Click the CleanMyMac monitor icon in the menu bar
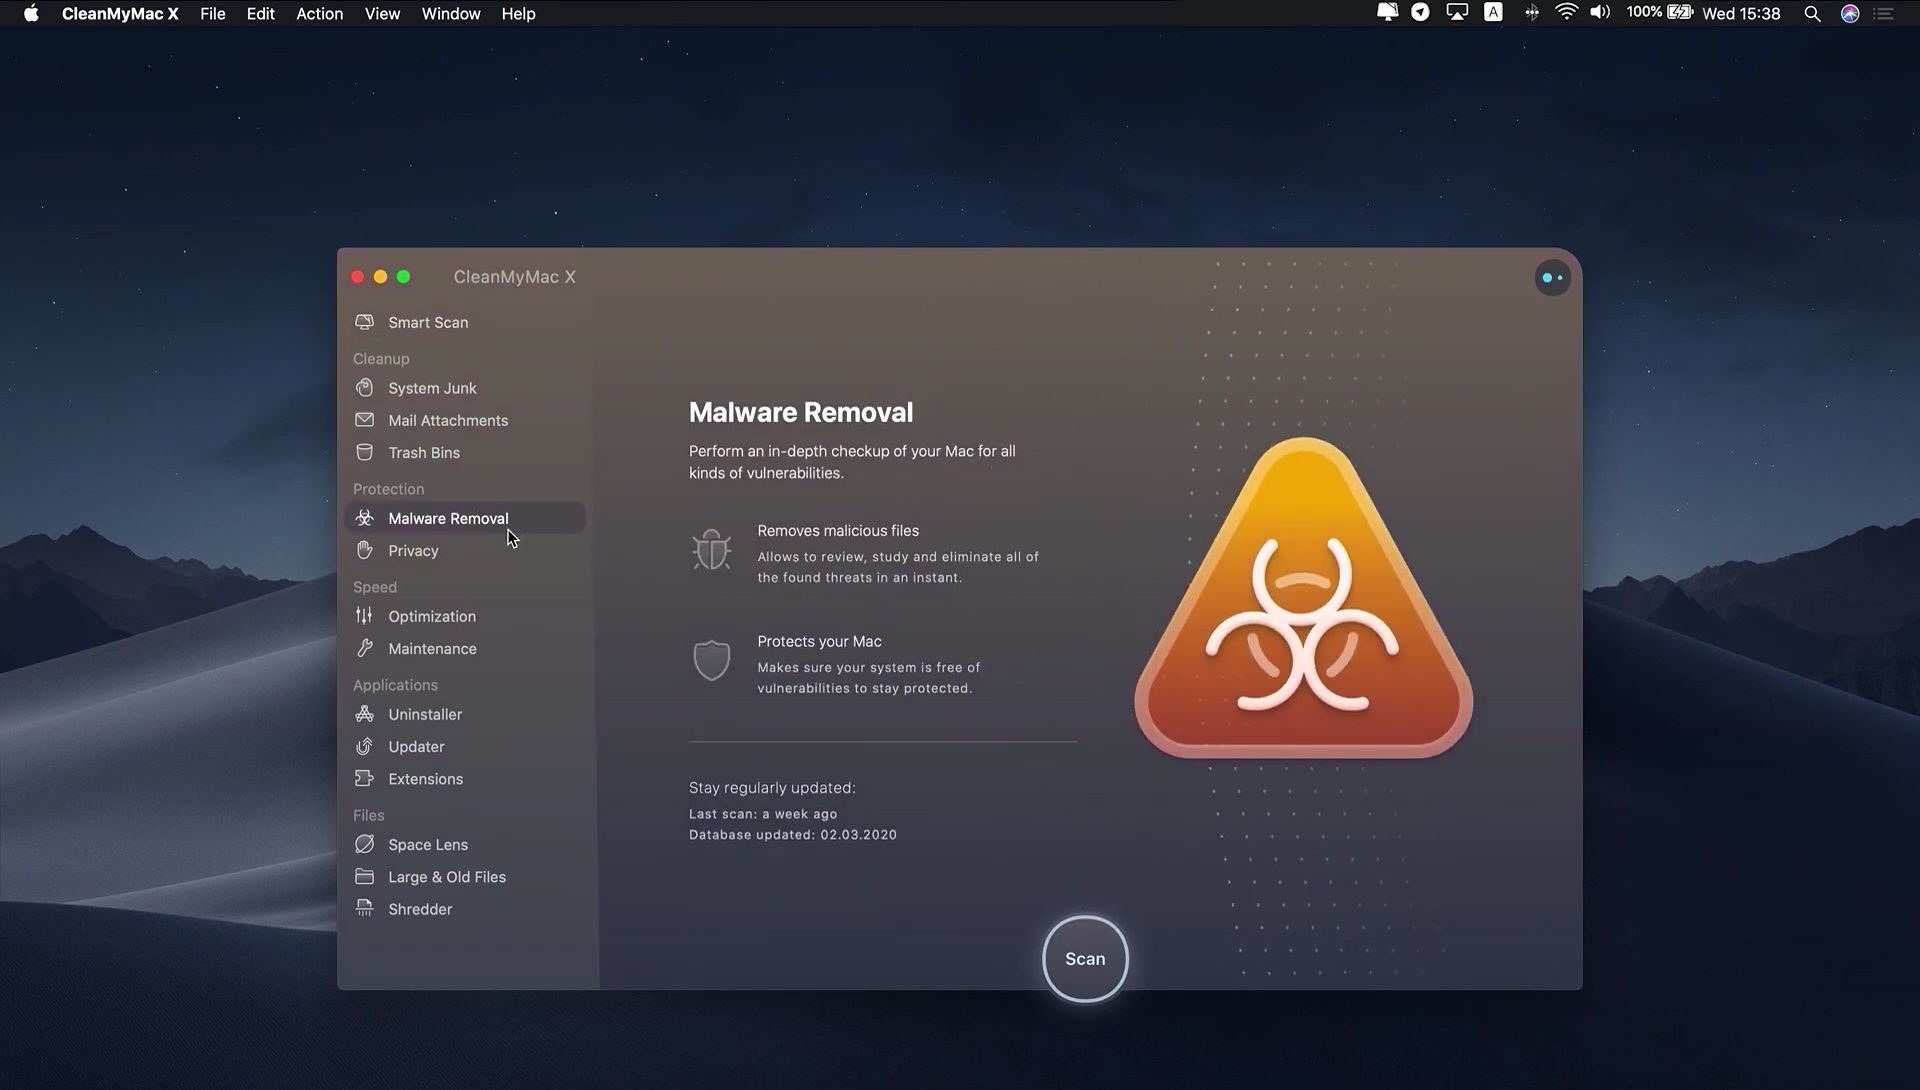The width and height of the screenshot is (1920, 1090). point(1387,13)
